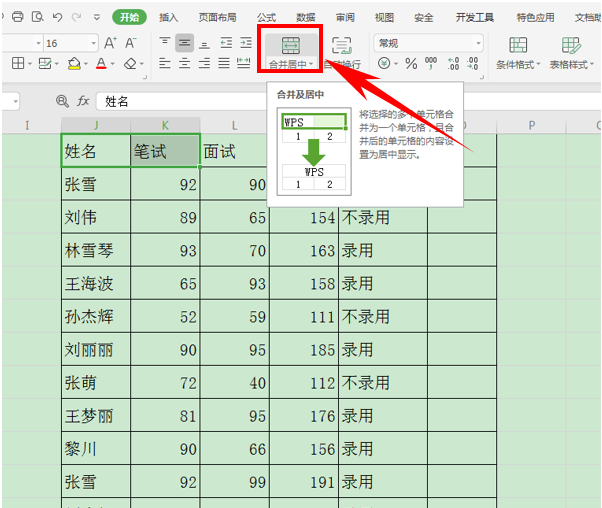The width and height of the screenshot is (602, 508).
Task: Open the font size 16 dropdown
Action: (x=93, y=43)
